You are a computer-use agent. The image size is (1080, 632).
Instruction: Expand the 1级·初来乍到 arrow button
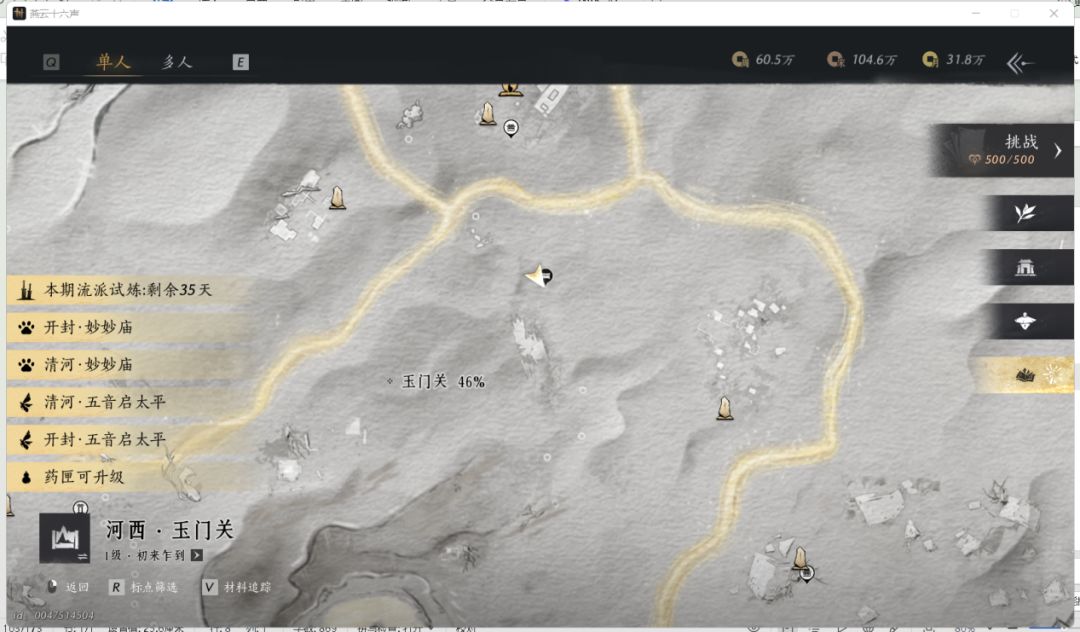(x=197, y=555)
